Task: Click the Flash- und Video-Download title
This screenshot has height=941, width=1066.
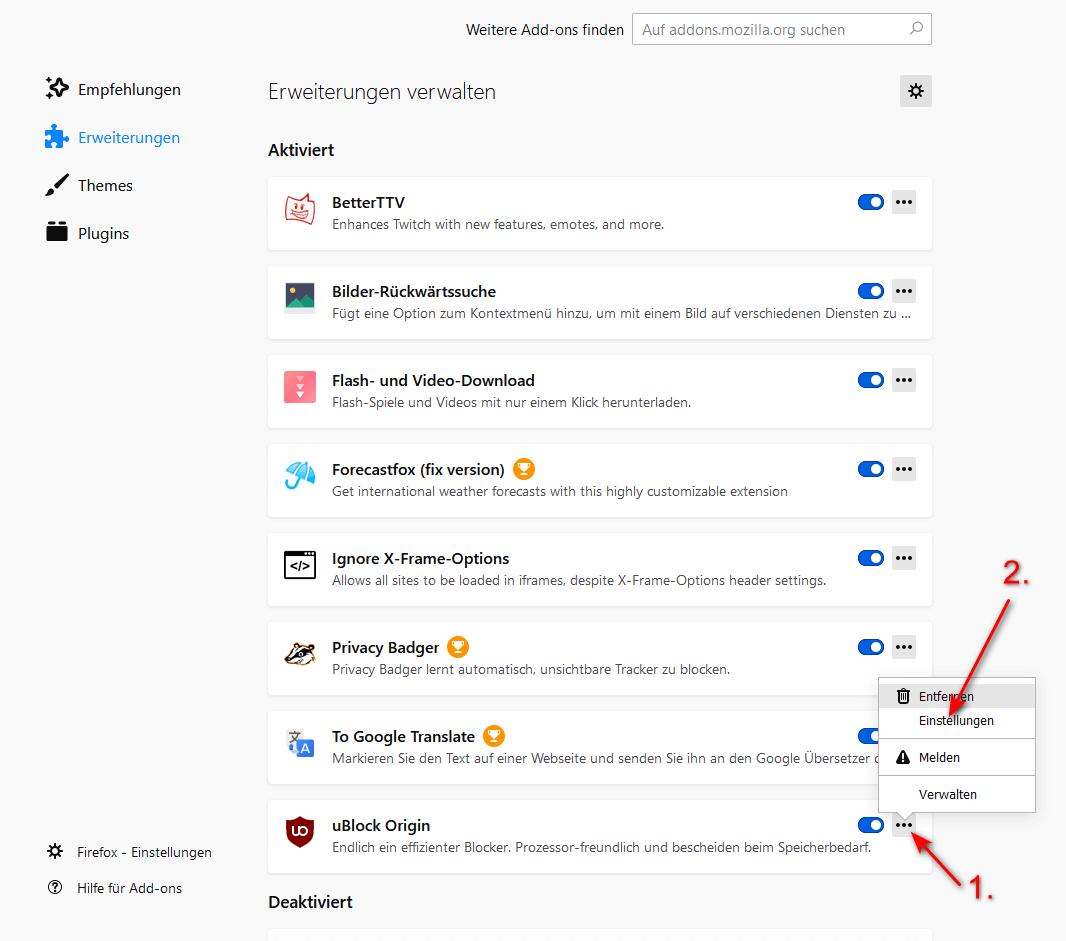Action: [x=433, y=380]
